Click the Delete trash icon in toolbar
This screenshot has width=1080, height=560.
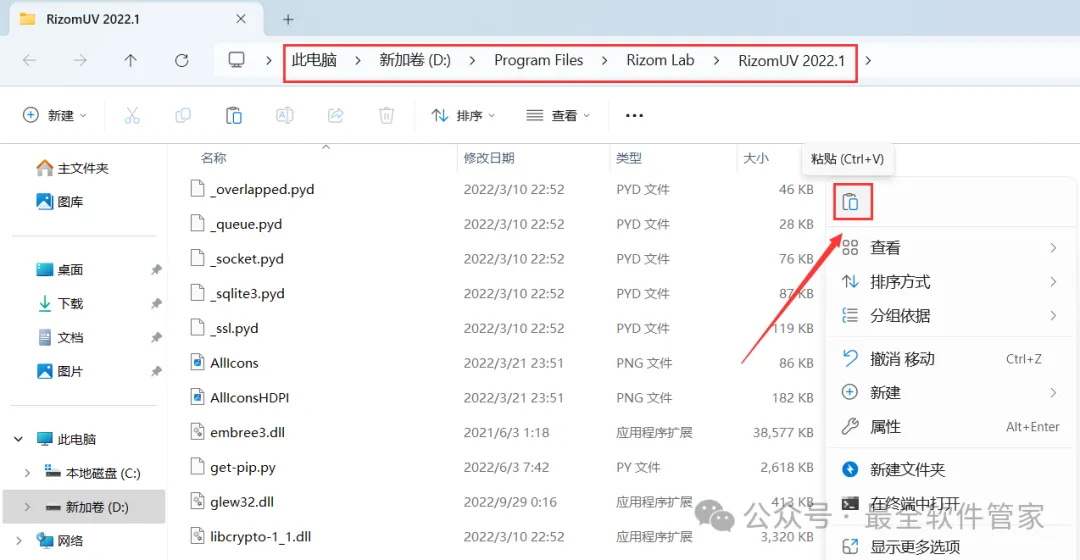386,116
